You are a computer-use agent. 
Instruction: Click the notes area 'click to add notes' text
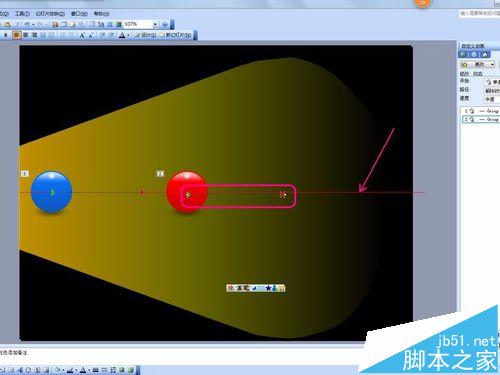(13, 352)
